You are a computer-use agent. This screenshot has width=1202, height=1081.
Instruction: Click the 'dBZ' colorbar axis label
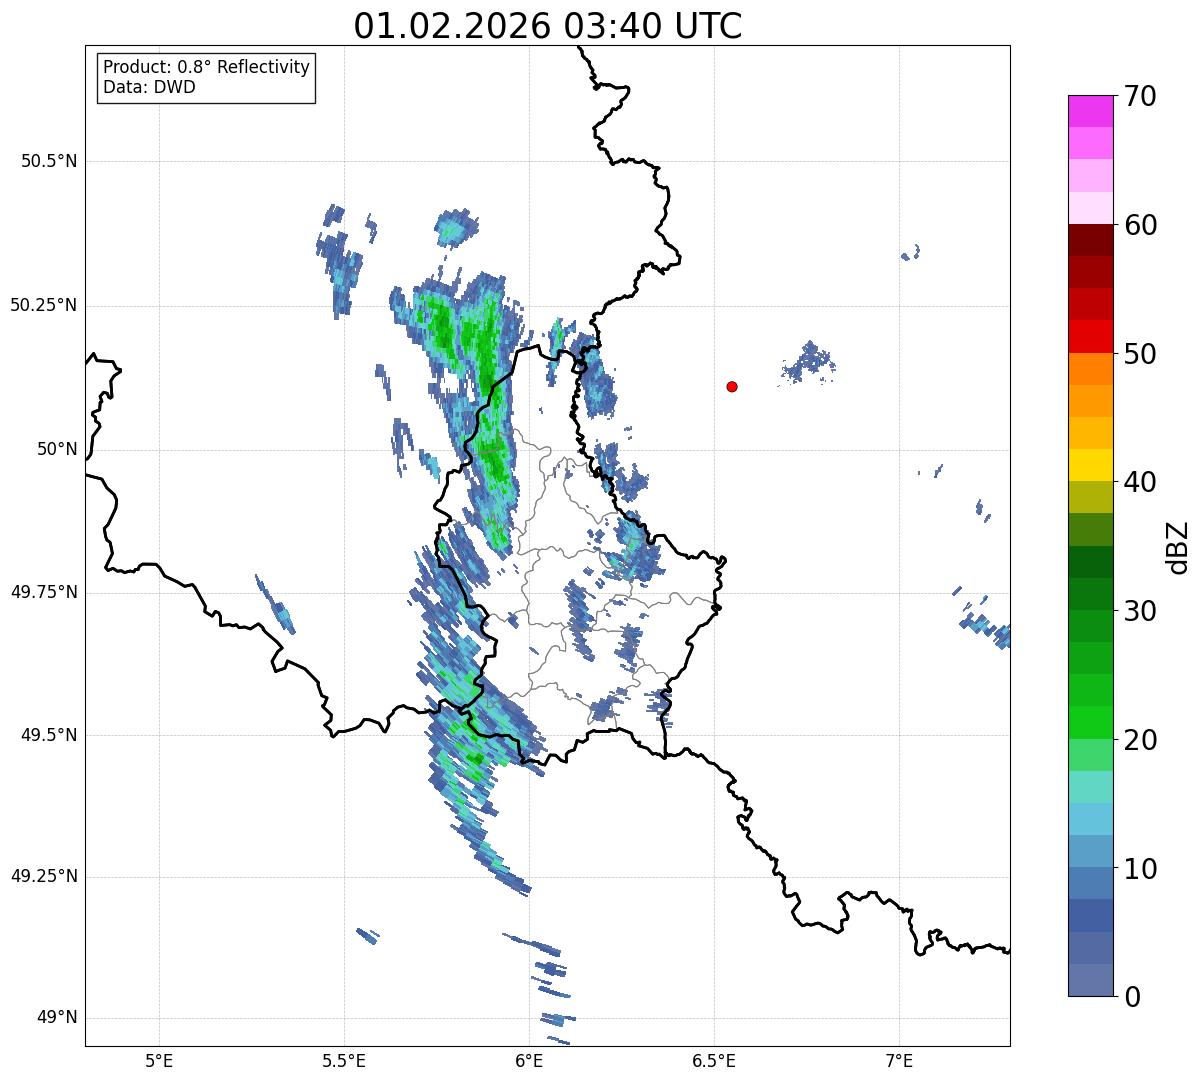(x=1178, y=546)
